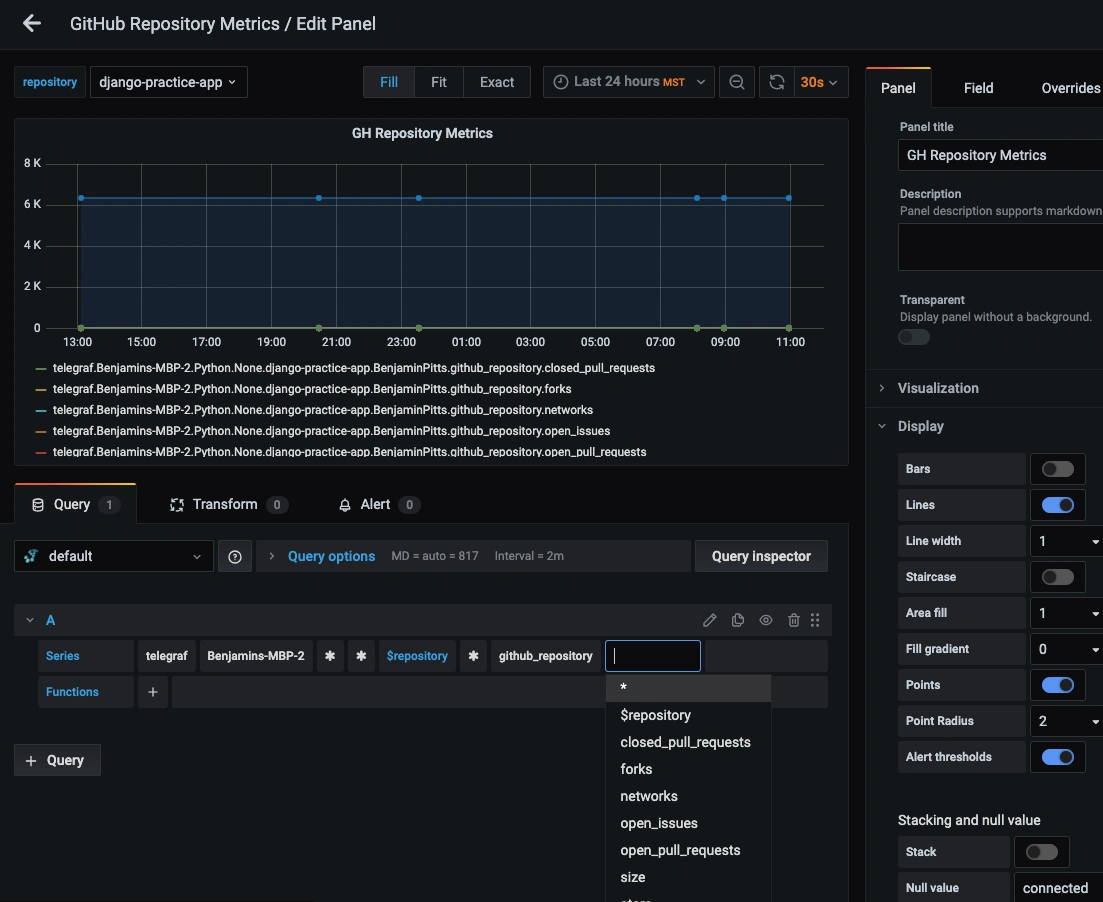Open the Last 24 hours time range picker
1103x902 pixels.
click(629, 82)
